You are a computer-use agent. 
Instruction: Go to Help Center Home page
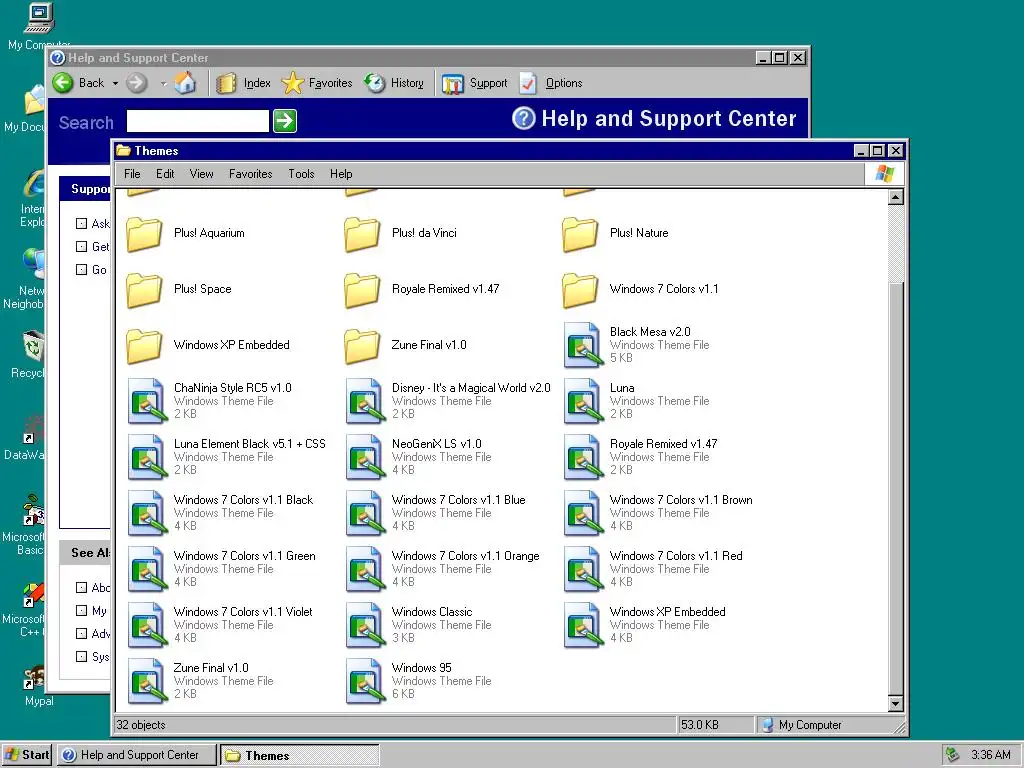tap(185, 83)
